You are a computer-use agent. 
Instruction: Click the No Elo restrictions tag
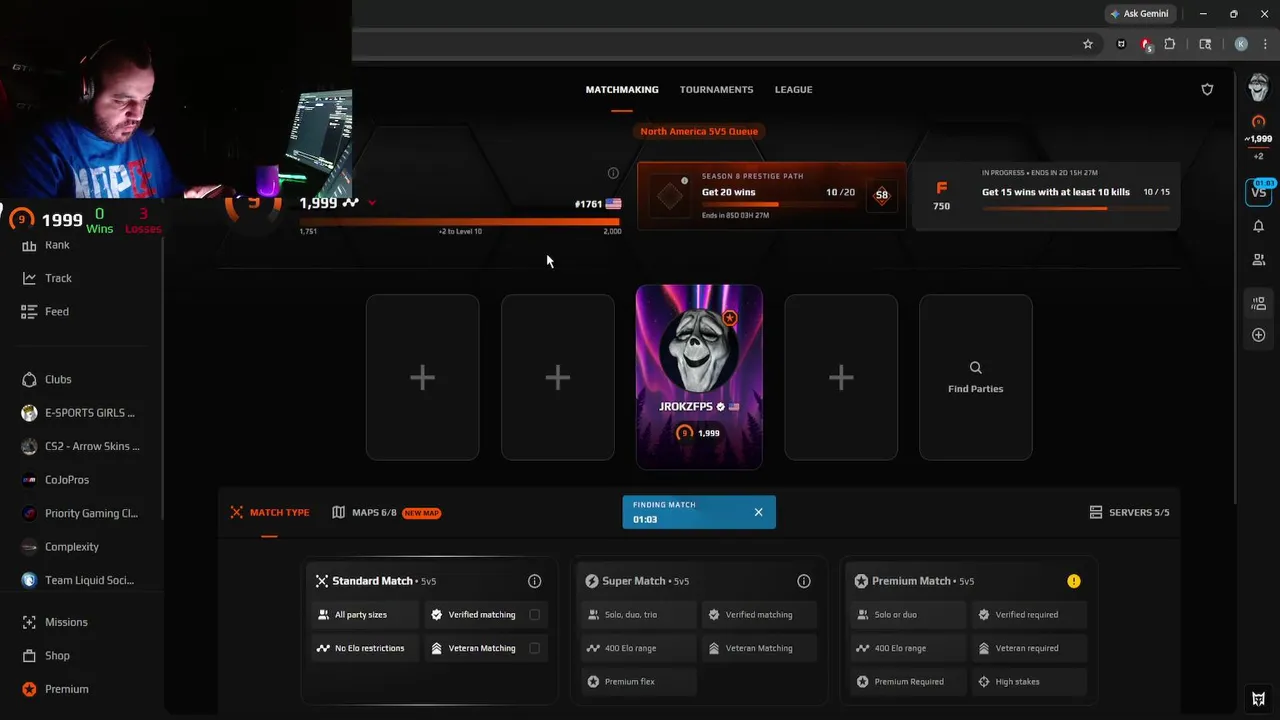click(365, 648)
